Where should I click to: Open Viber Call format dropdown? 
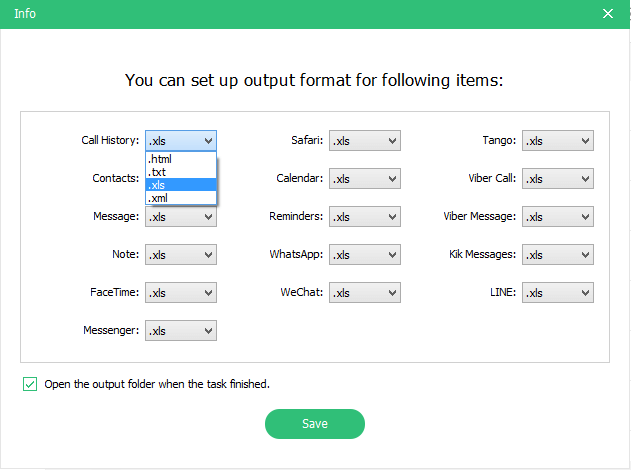point(558,179)
